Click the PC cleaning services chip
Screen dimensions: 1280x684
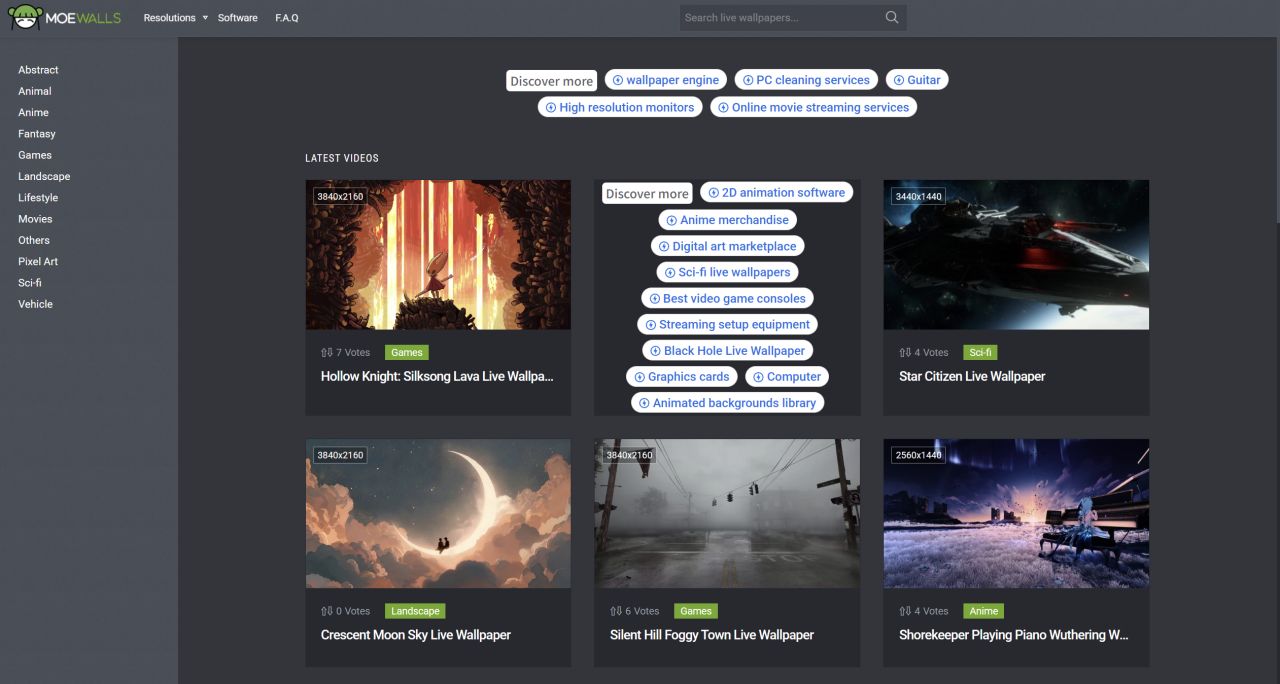(x=806, y=80)
